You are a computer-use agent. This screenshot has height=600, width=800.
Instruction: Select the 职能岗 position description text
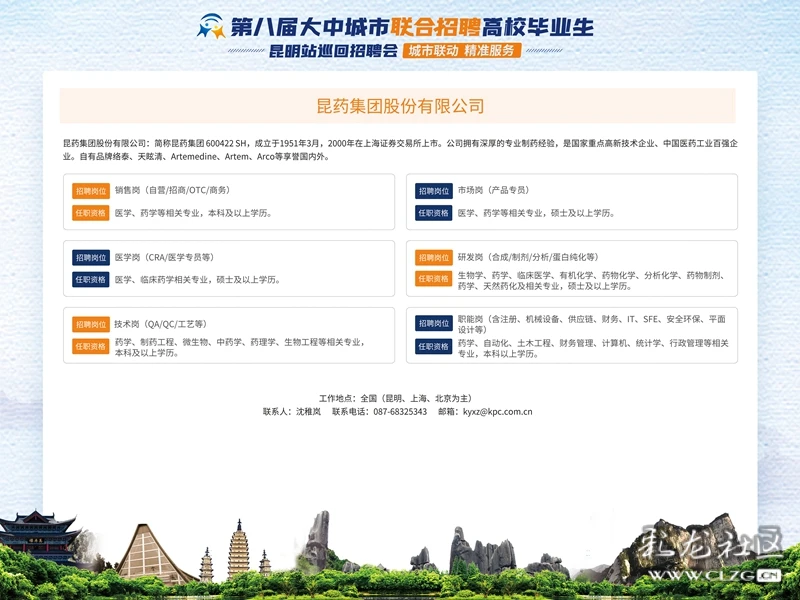click(591, 324)
